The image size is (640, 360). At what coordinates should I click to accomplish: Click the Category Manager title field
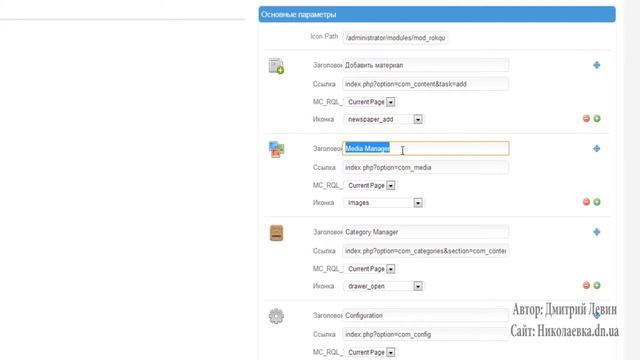tap(426, 232)
